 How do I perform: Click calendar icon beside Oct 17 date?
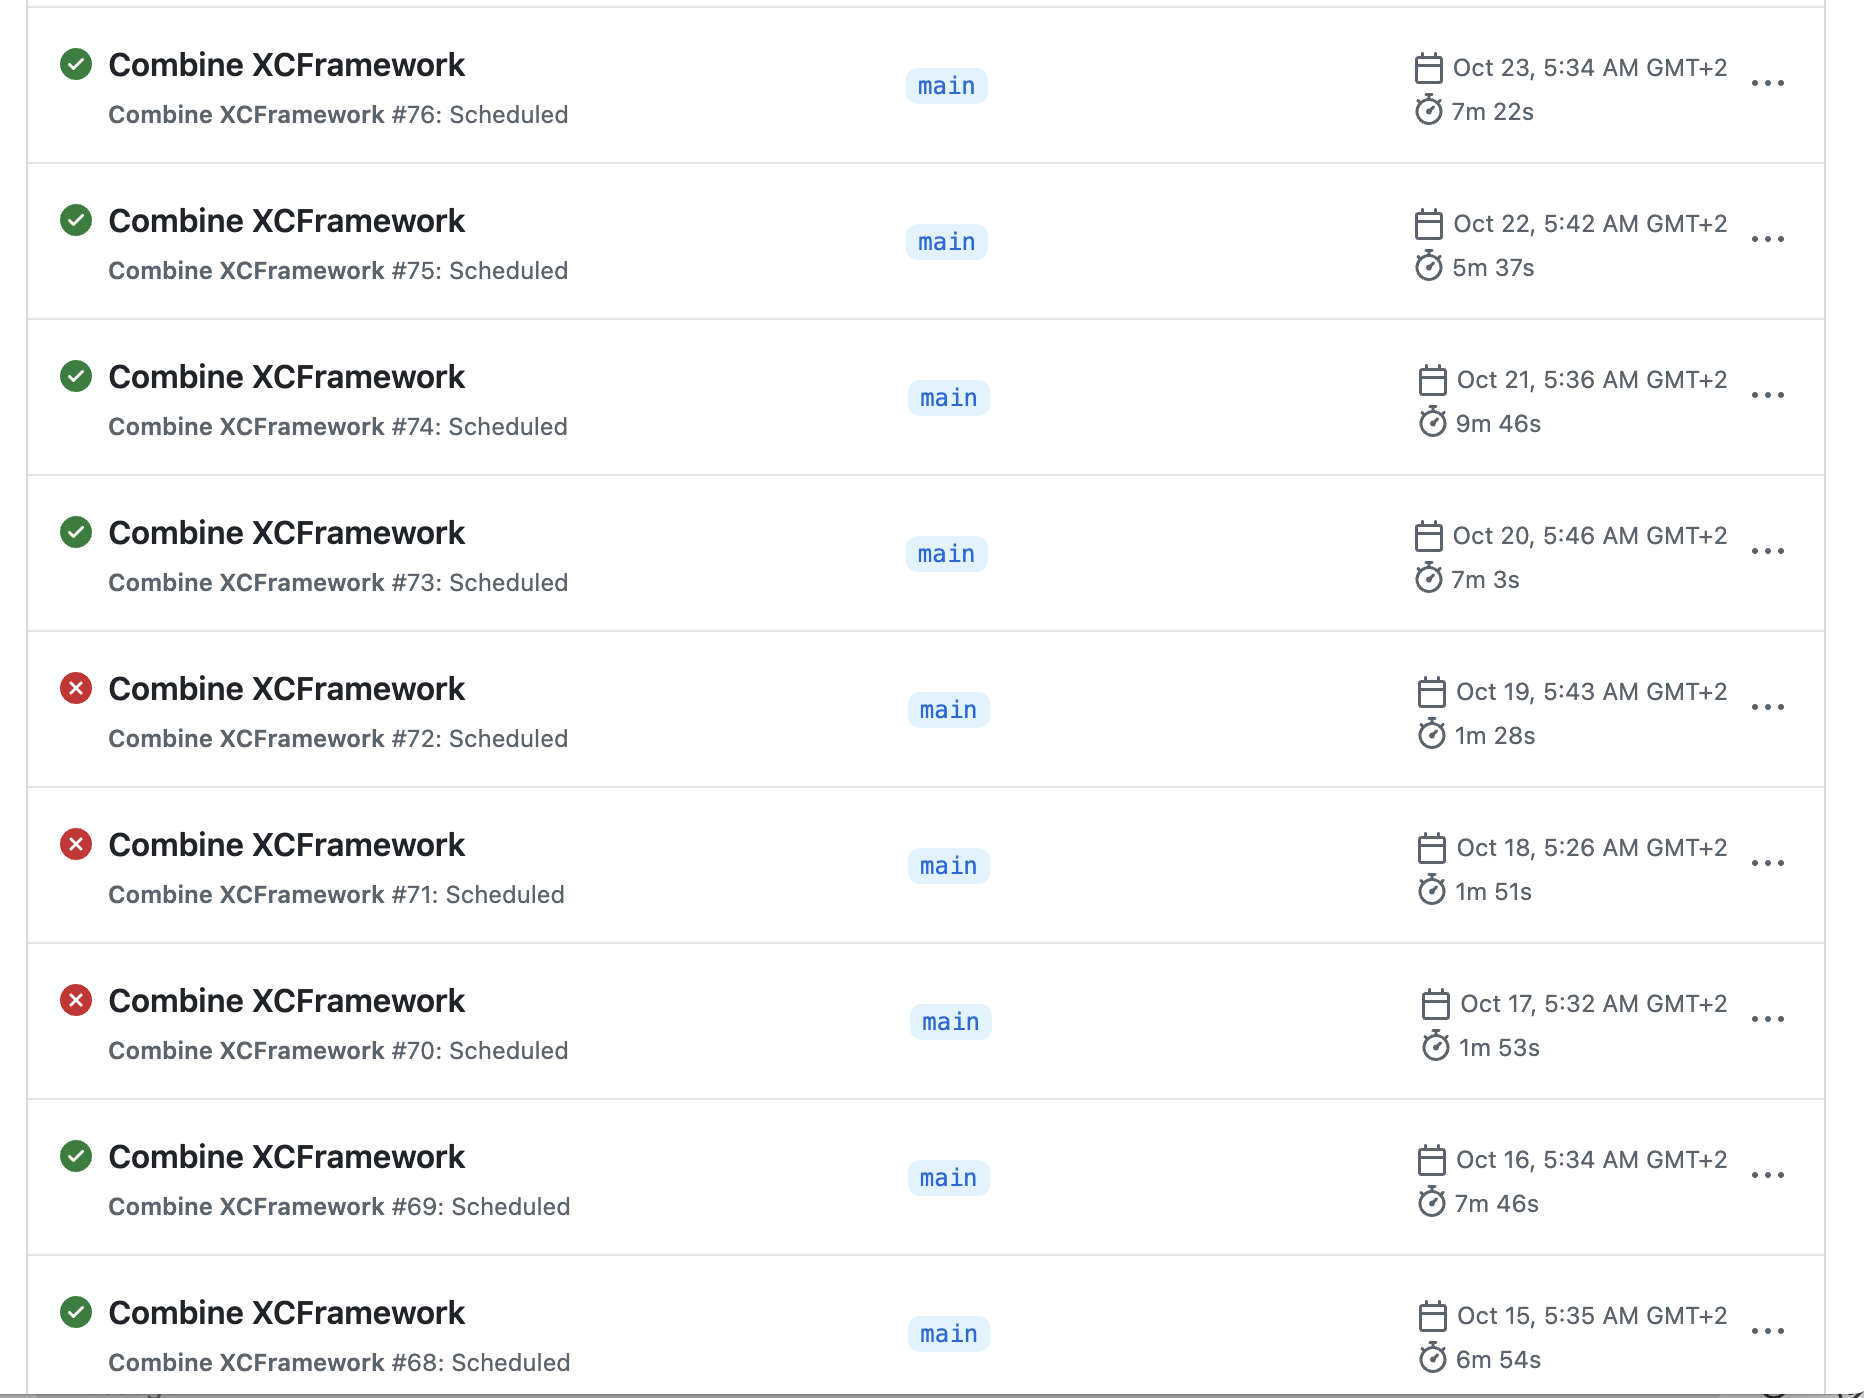coord(1435,1004)
